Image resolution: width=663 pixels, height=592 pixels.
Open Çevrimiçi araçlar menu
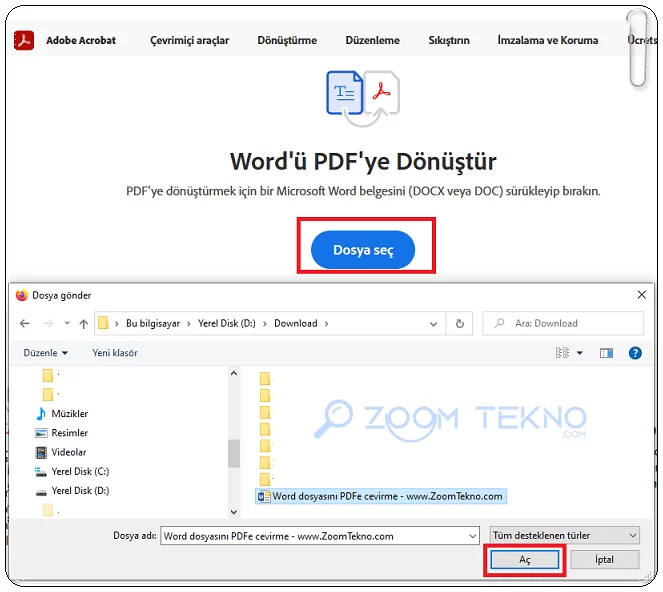tap(189, 40)
